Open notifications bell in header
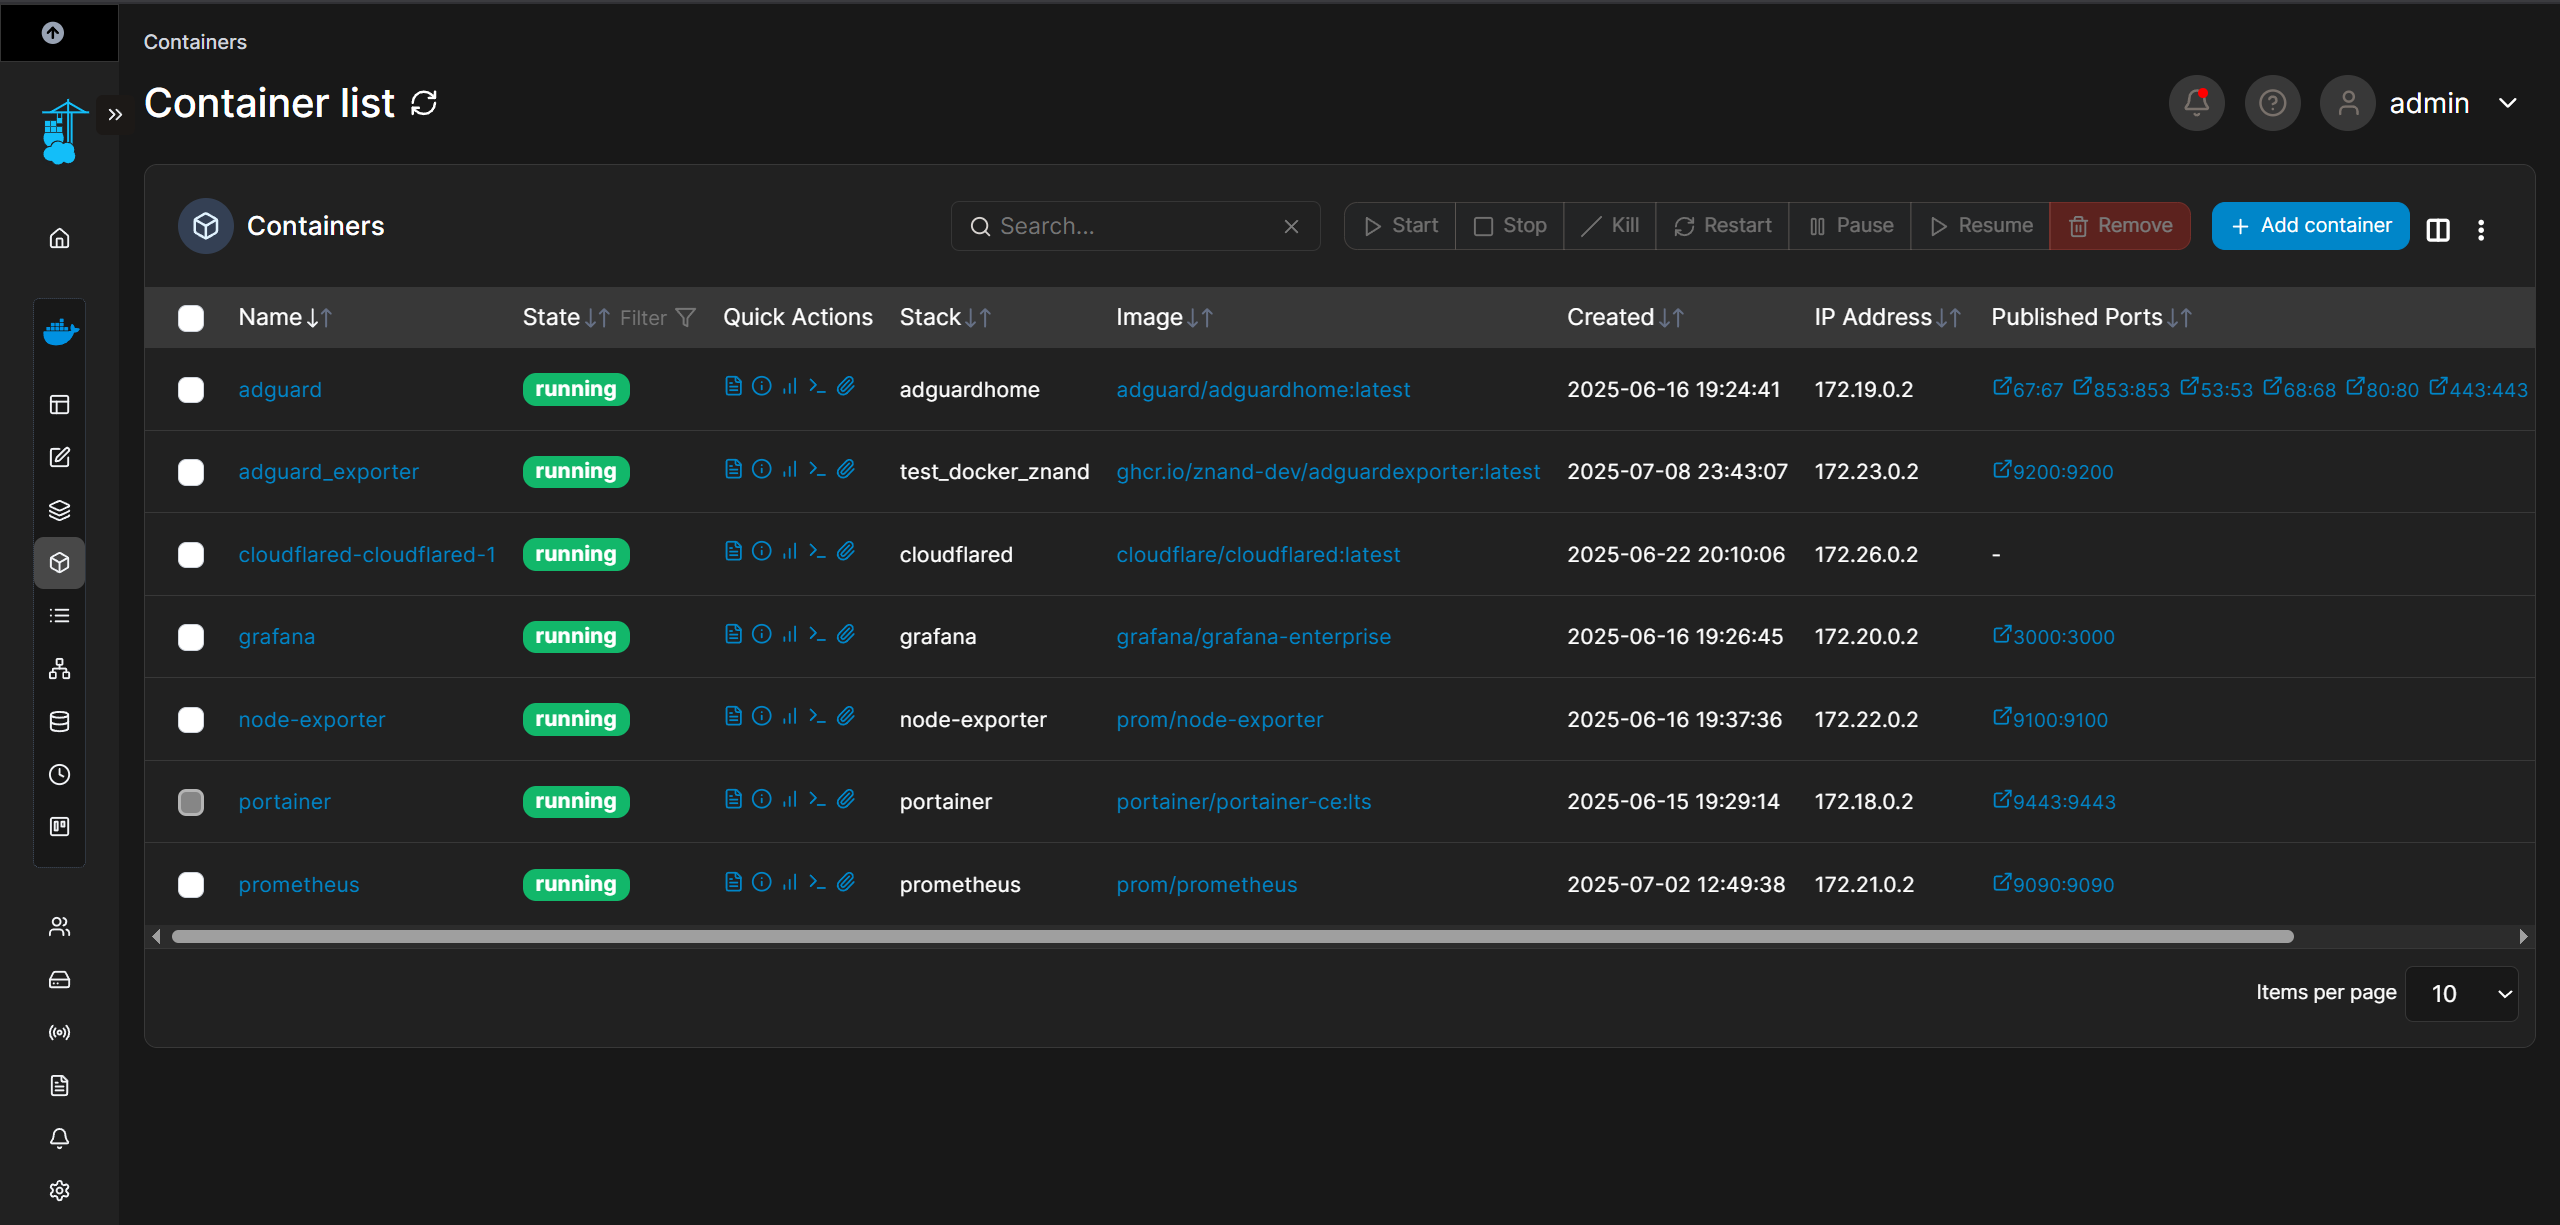This screenshot has height=1225, width=2560. (x=2196, y=103)
